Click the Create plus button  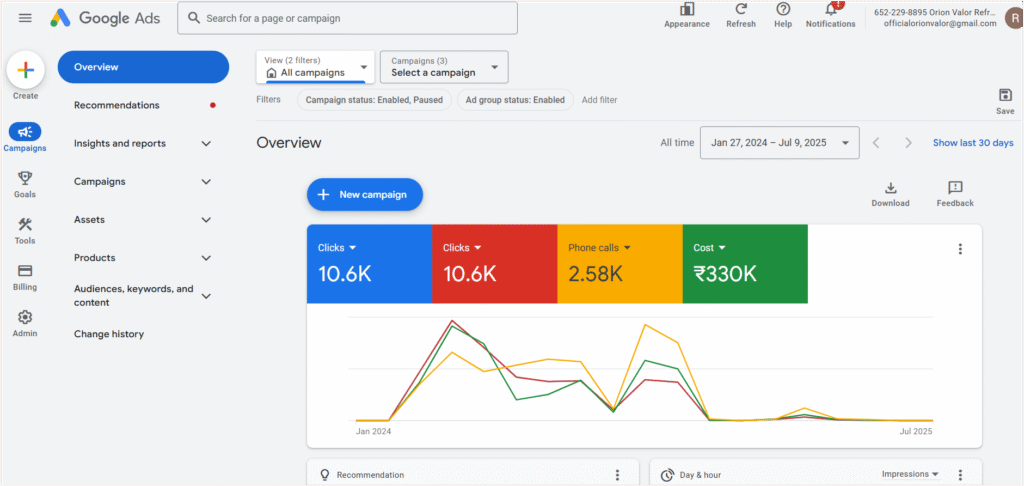click(x=25, y=70)
